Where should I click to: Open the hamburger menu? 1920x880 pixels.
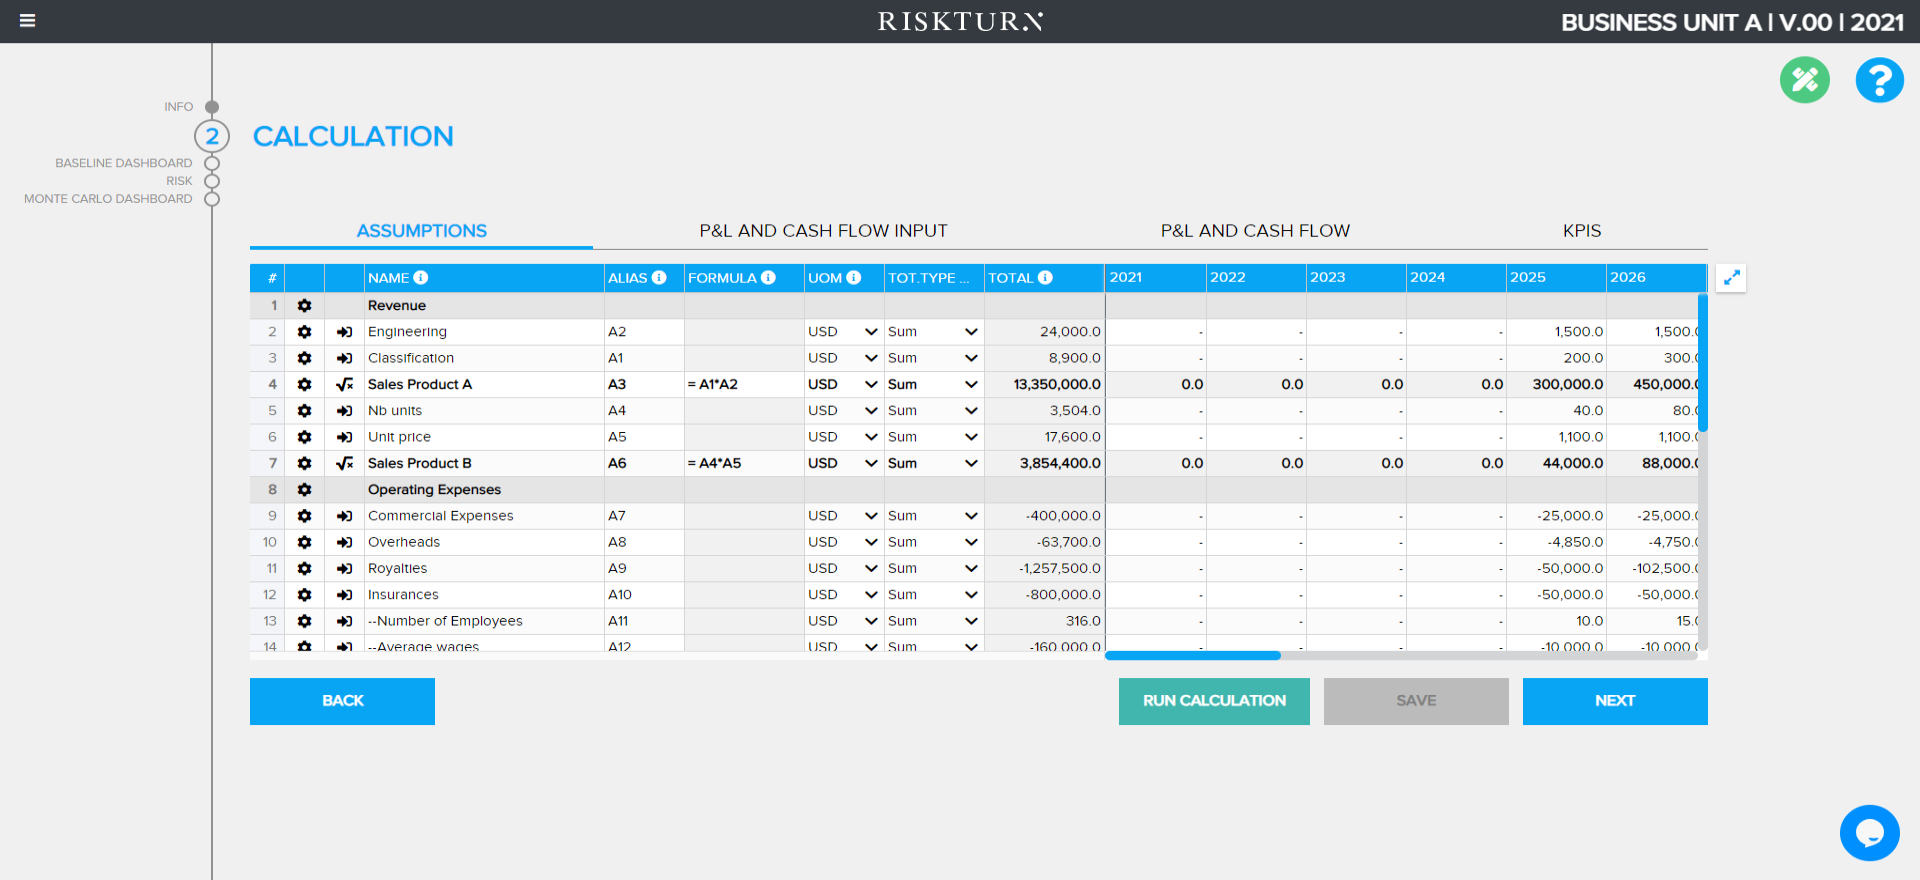(27, 21)
